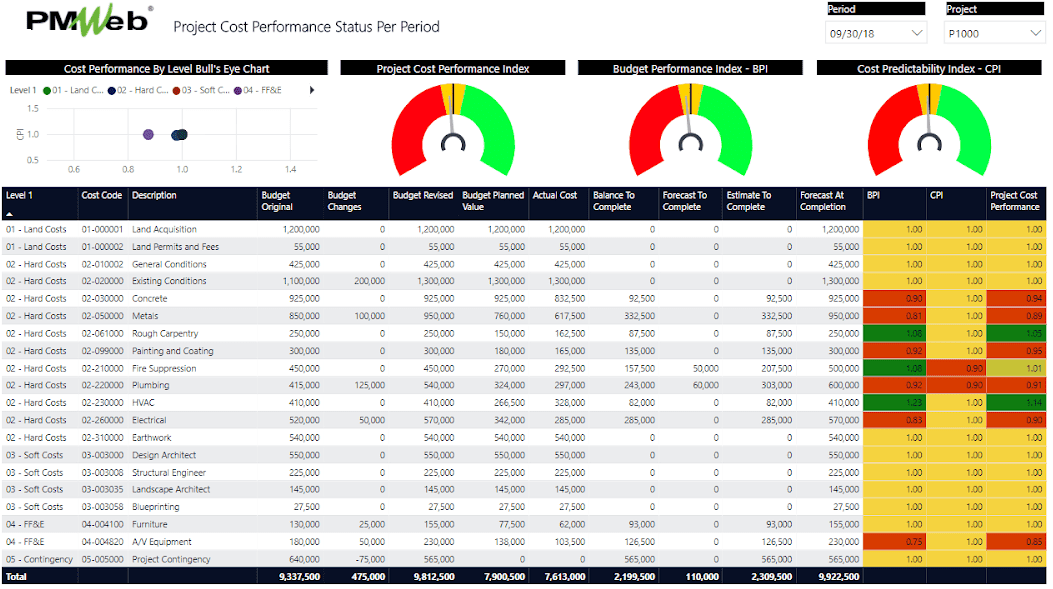Select the Project Contingency row description
The width and height of the screenshot is (1053, 589).
pos(171,559)
